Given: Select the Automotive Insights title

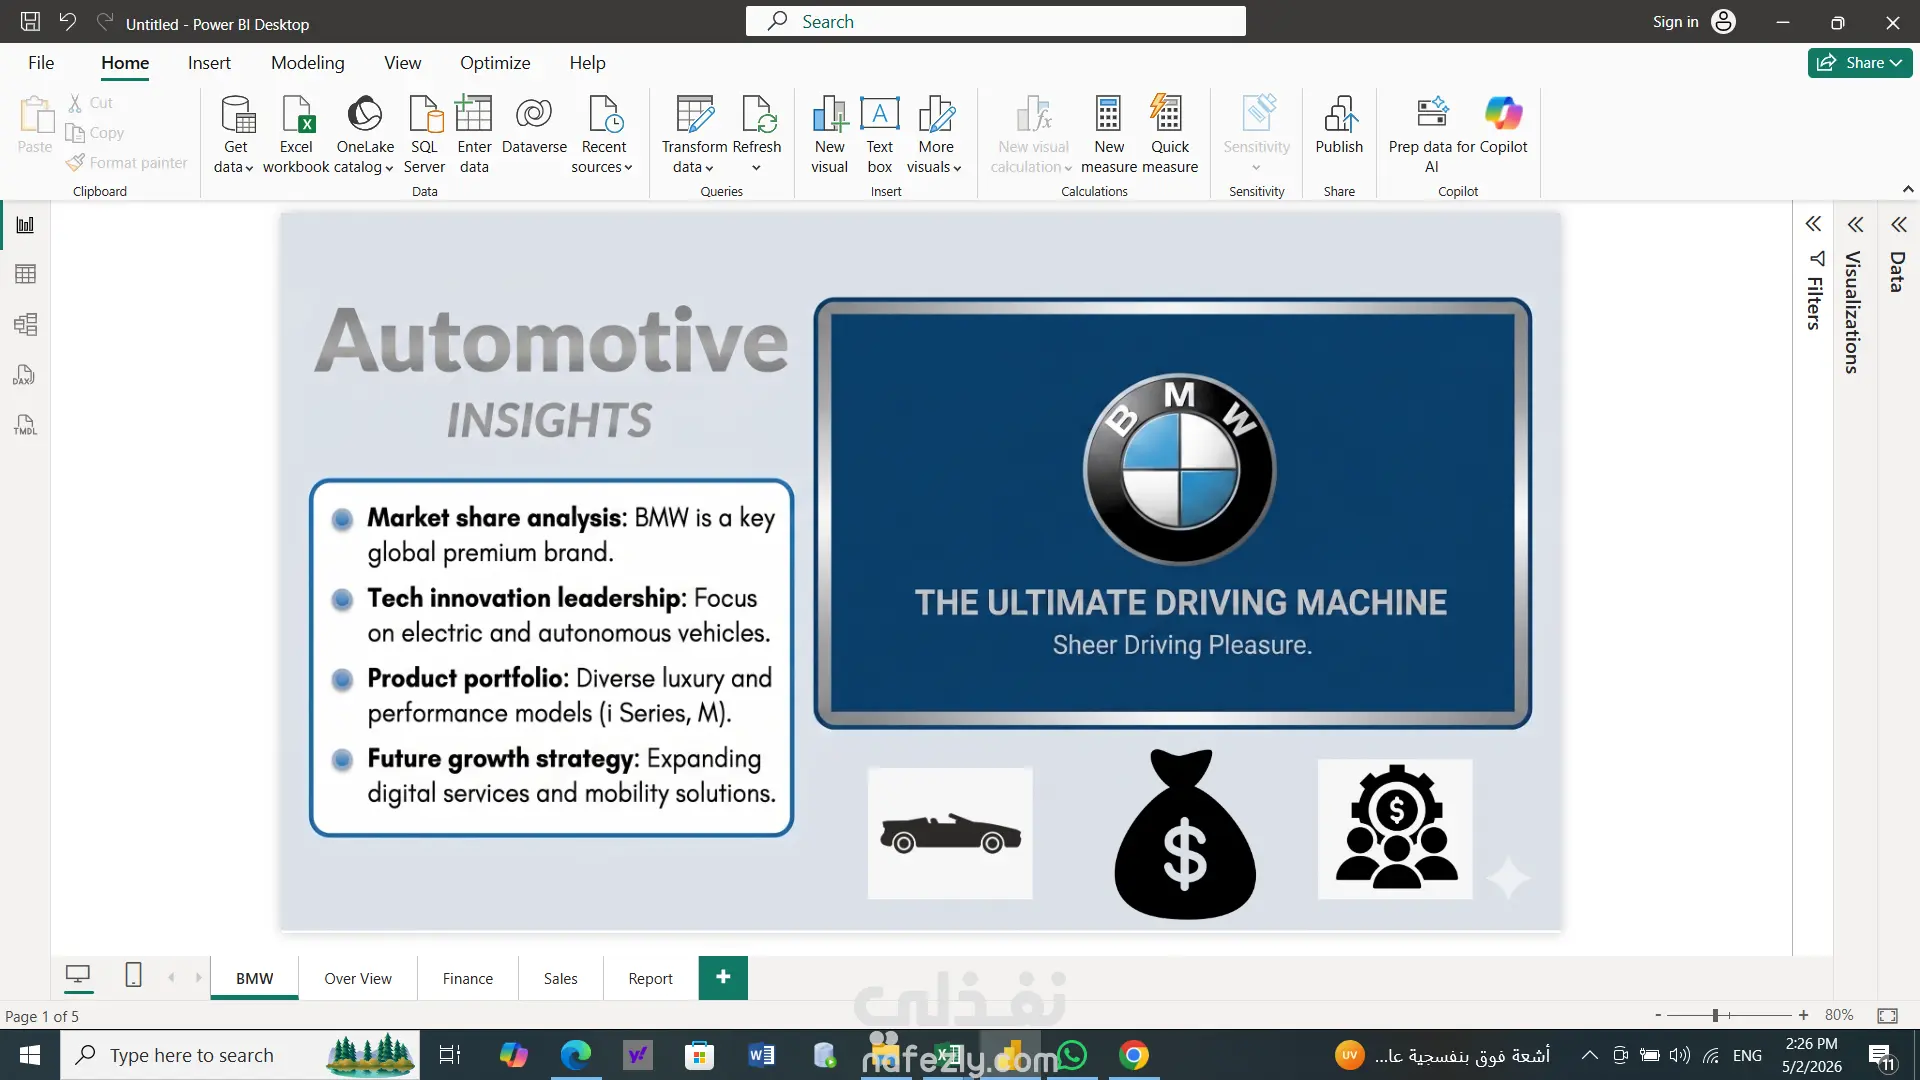Looking at the screenshot, I should [x=551, y=373].
